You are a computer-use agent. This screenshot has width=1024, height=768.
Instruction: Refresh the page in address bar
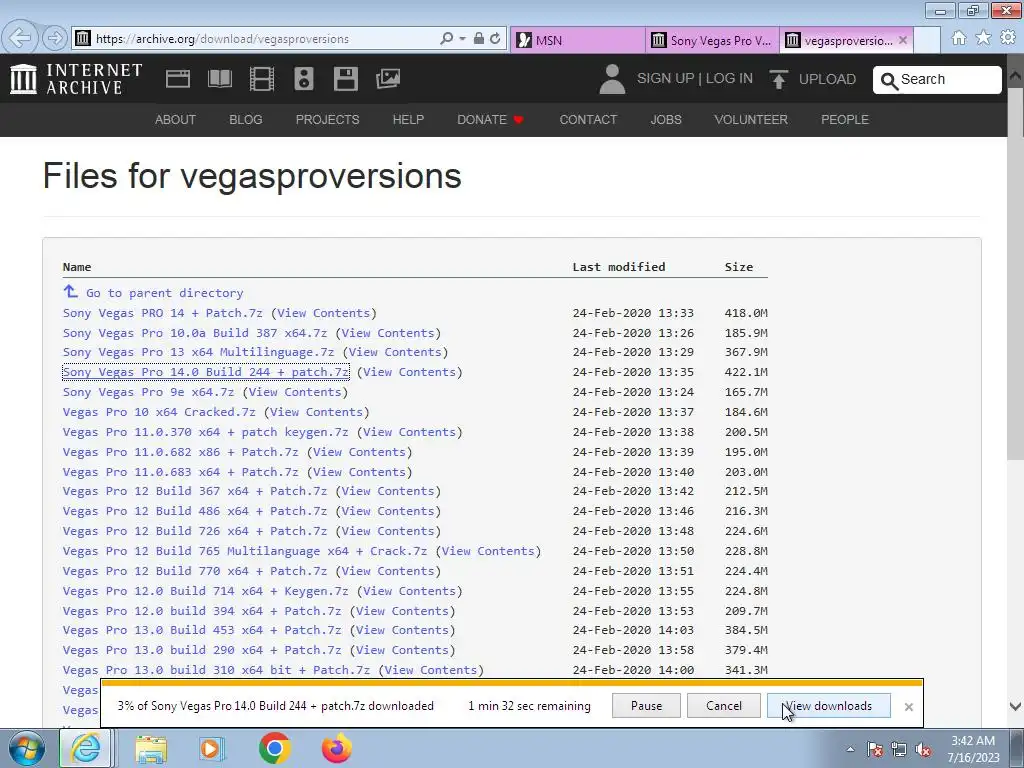pos(495,39)
